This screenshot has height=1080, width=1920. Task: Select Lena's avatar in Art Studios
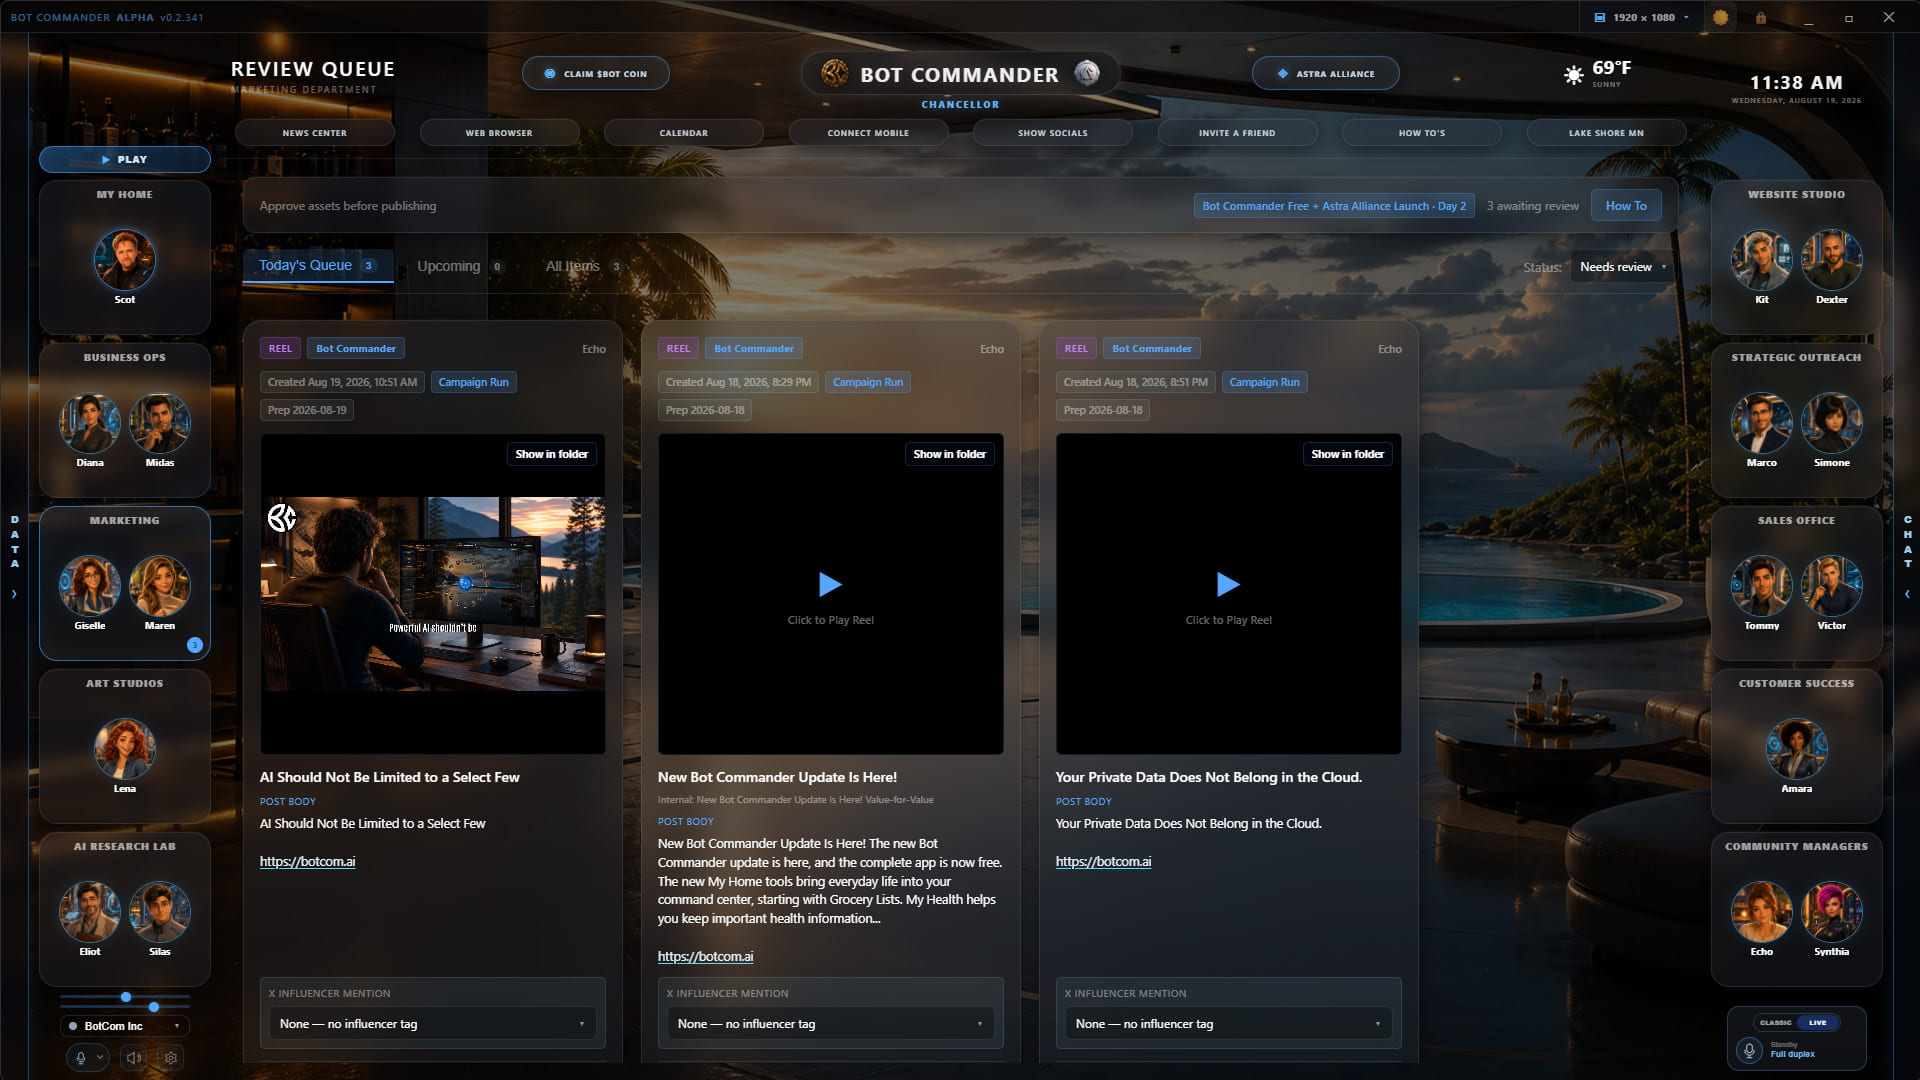[x=124, y=749]
